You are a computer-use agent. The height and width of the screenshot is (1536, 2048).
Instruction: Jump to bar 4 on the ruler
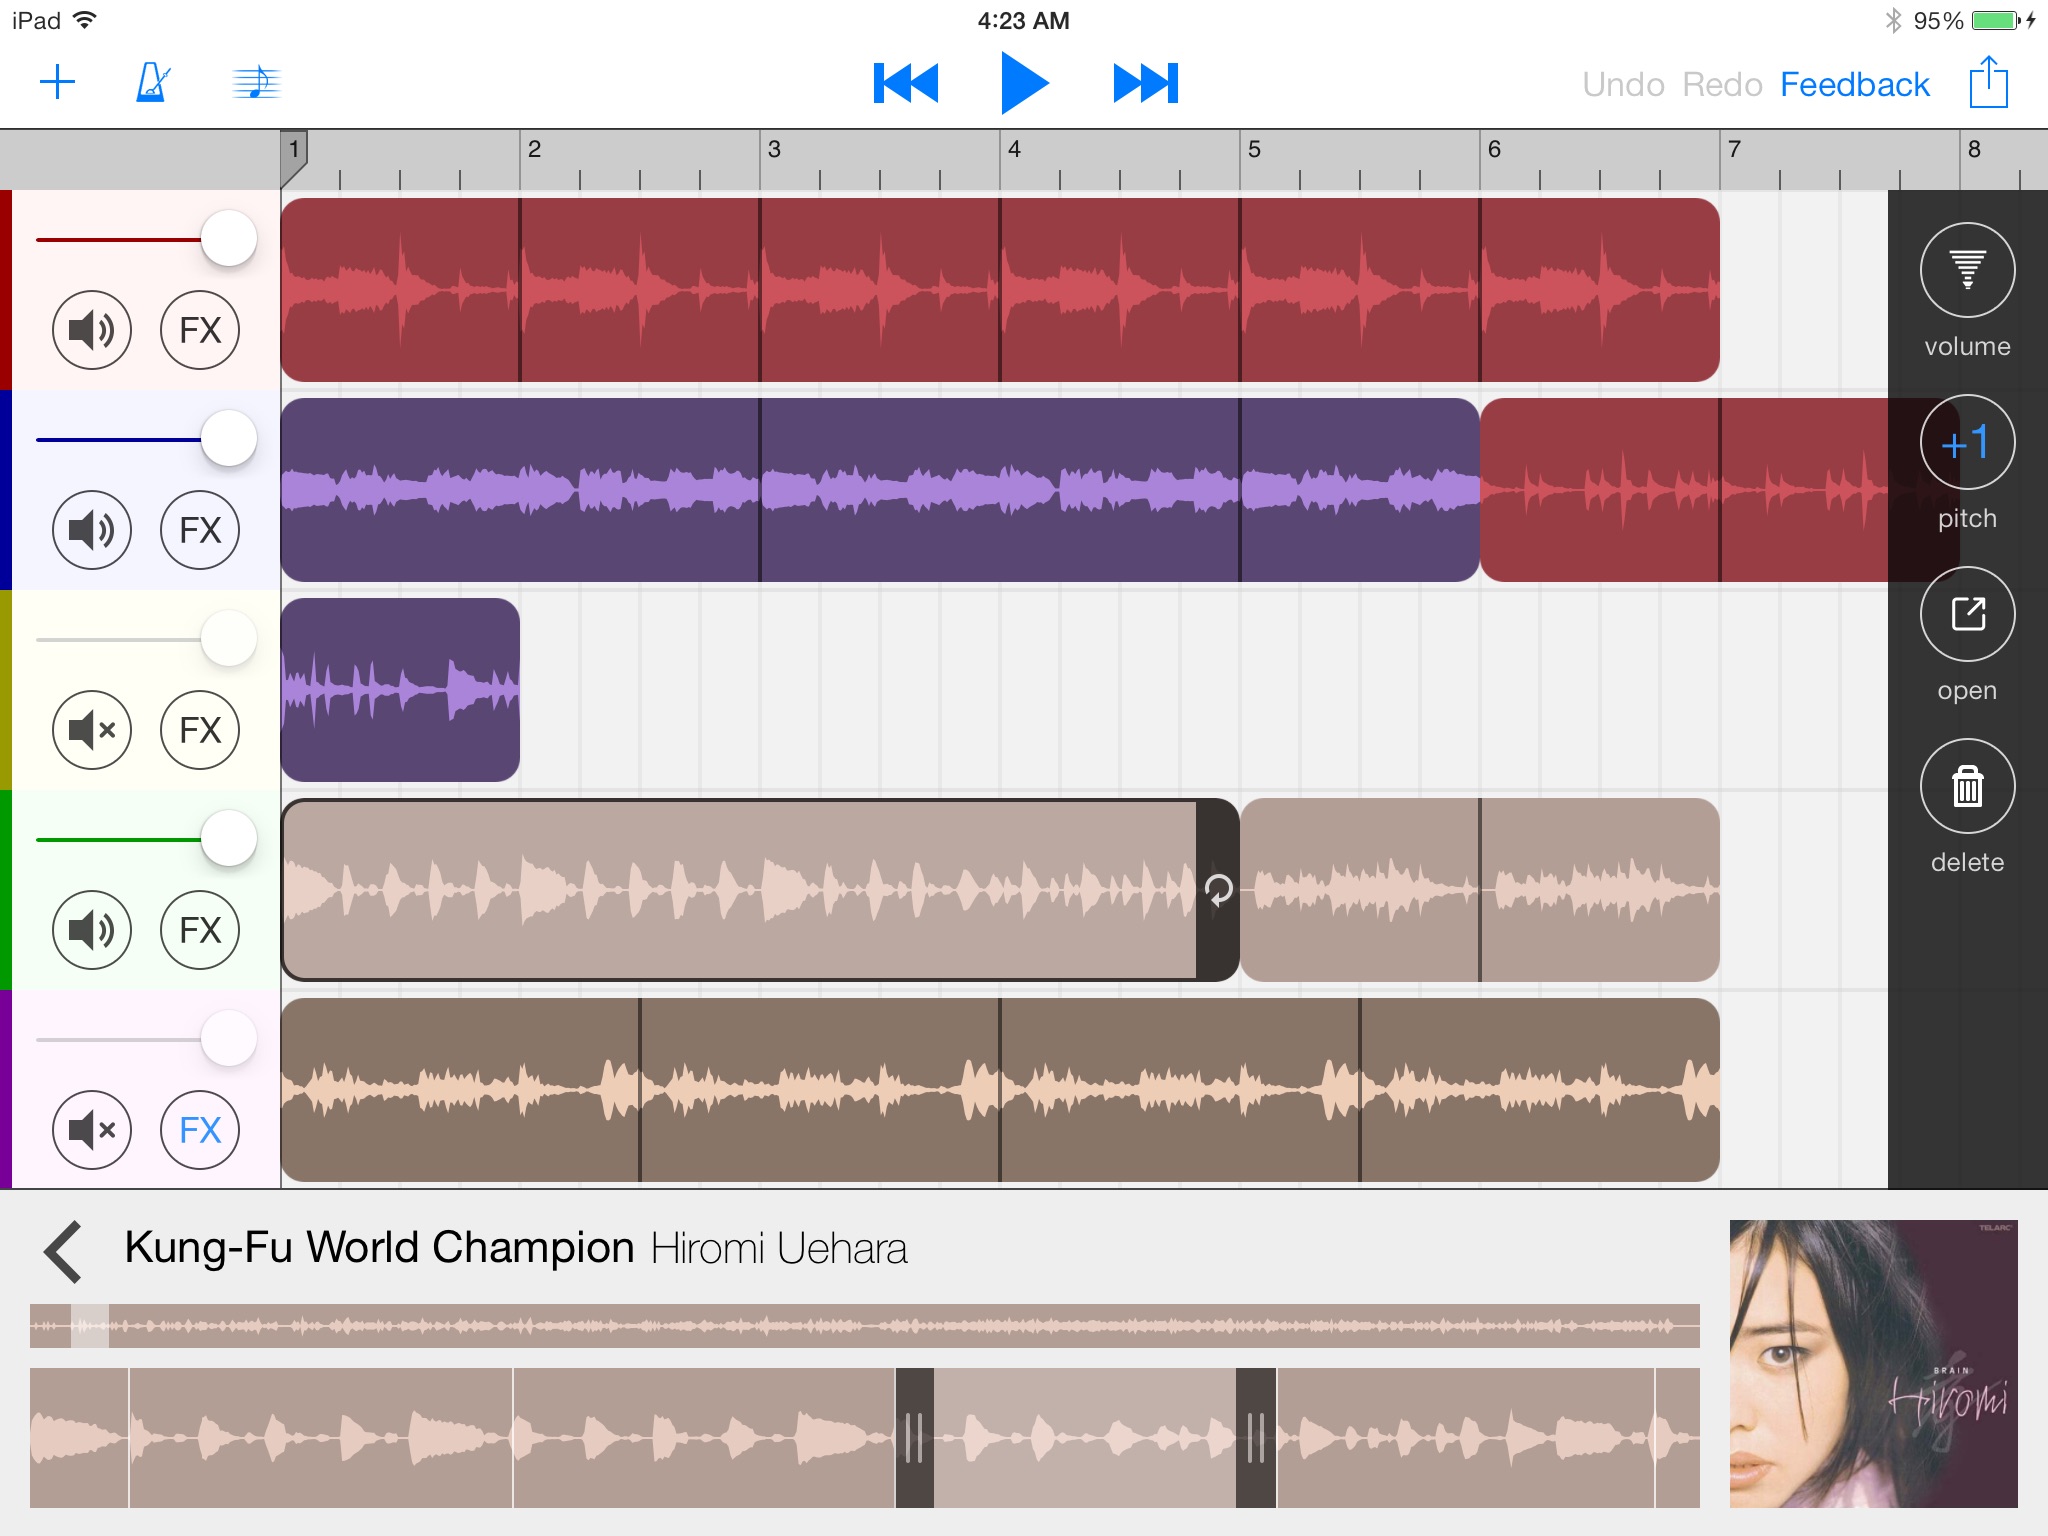coord(1014,150)
